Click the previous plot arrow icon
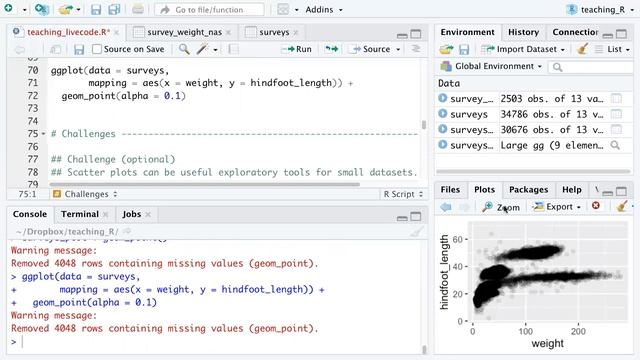 [446, 207]
